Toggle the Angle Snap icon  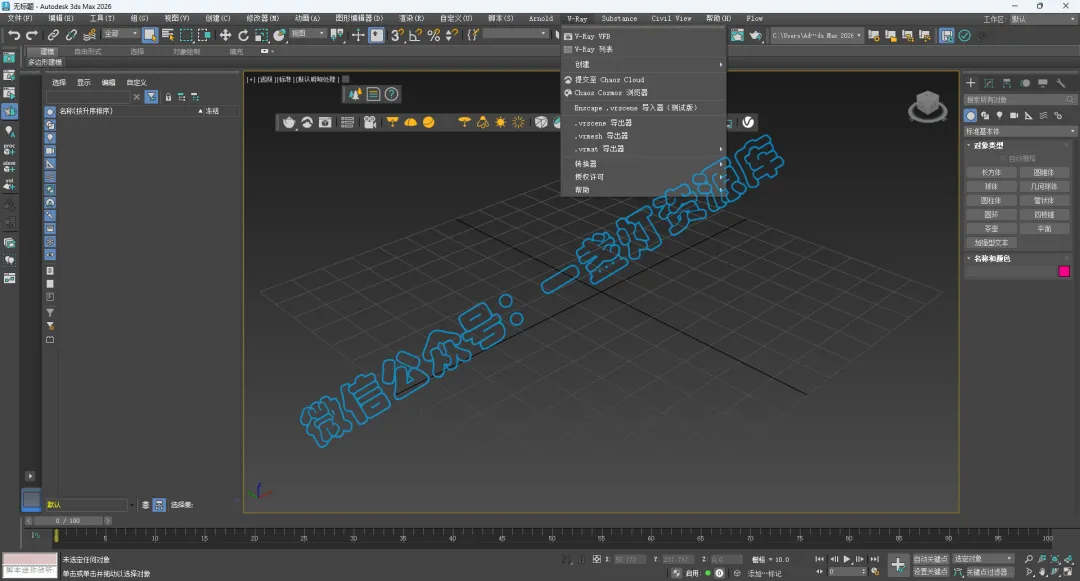pos(415,35)
